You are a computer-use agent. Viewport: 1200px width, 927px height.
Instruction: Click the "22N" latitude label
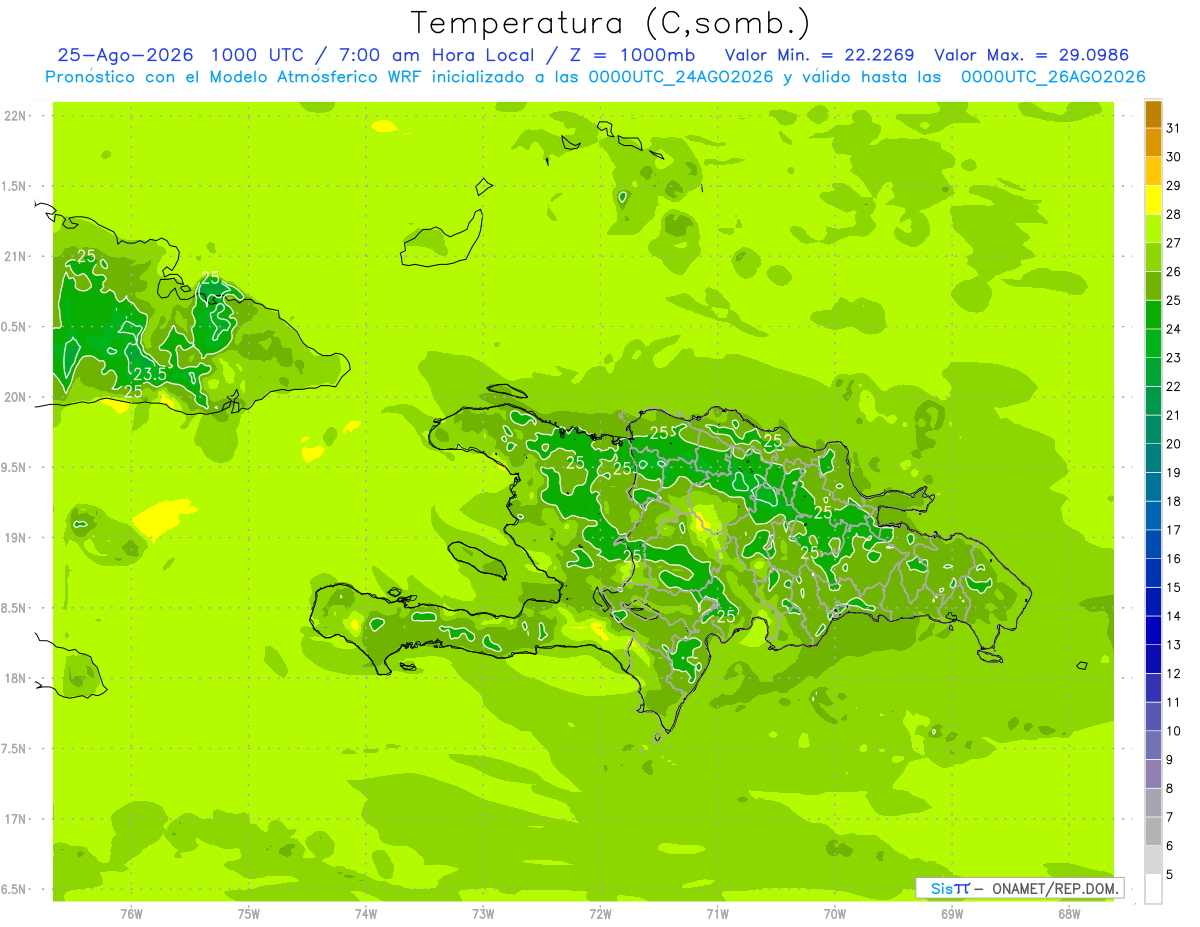click(14, 116)
